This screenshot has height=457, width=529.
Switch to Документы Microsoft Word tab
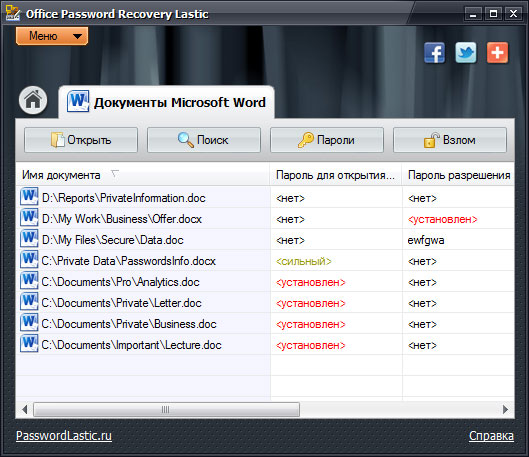pos(167,102)
